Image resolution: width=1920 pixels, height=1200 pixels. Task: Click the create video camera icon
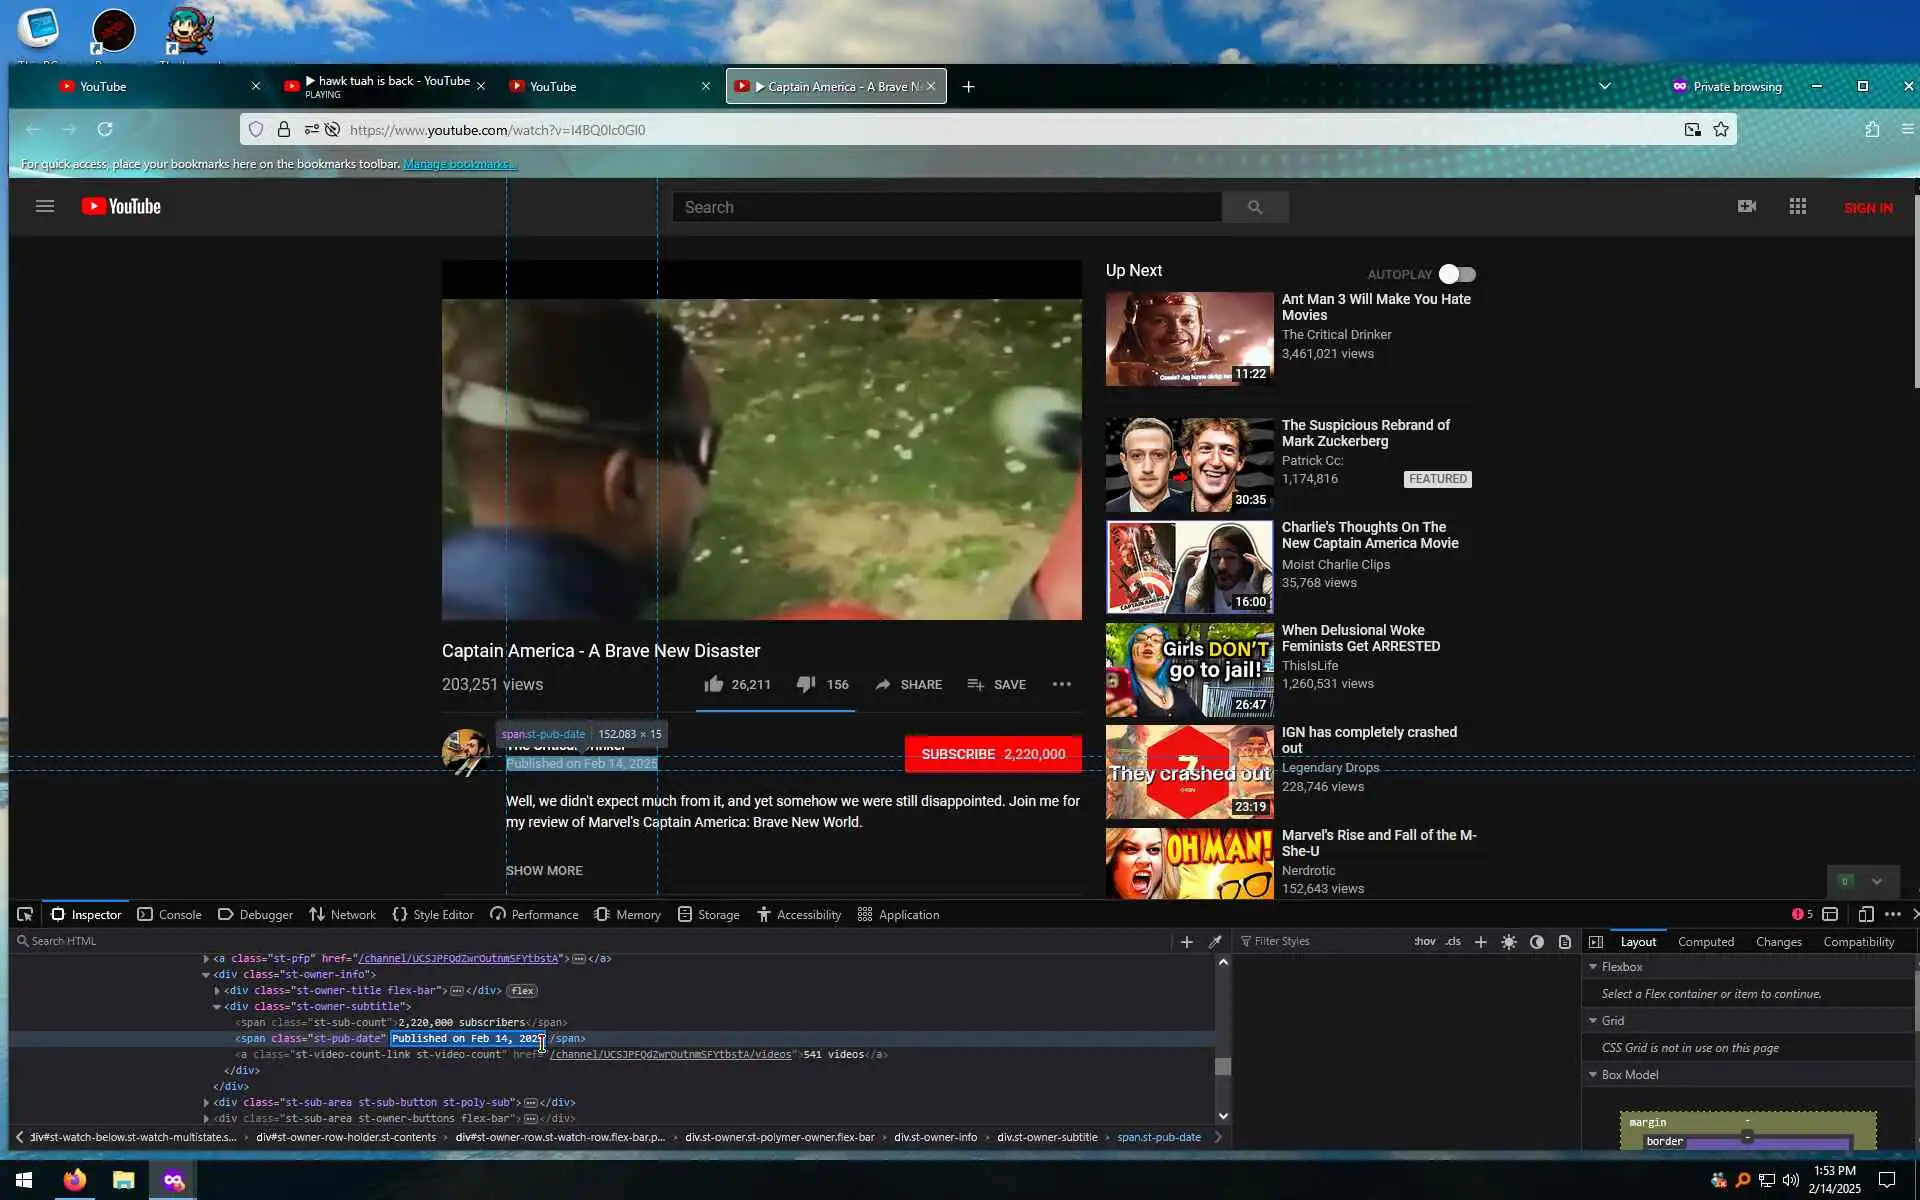click(1746, 206)
